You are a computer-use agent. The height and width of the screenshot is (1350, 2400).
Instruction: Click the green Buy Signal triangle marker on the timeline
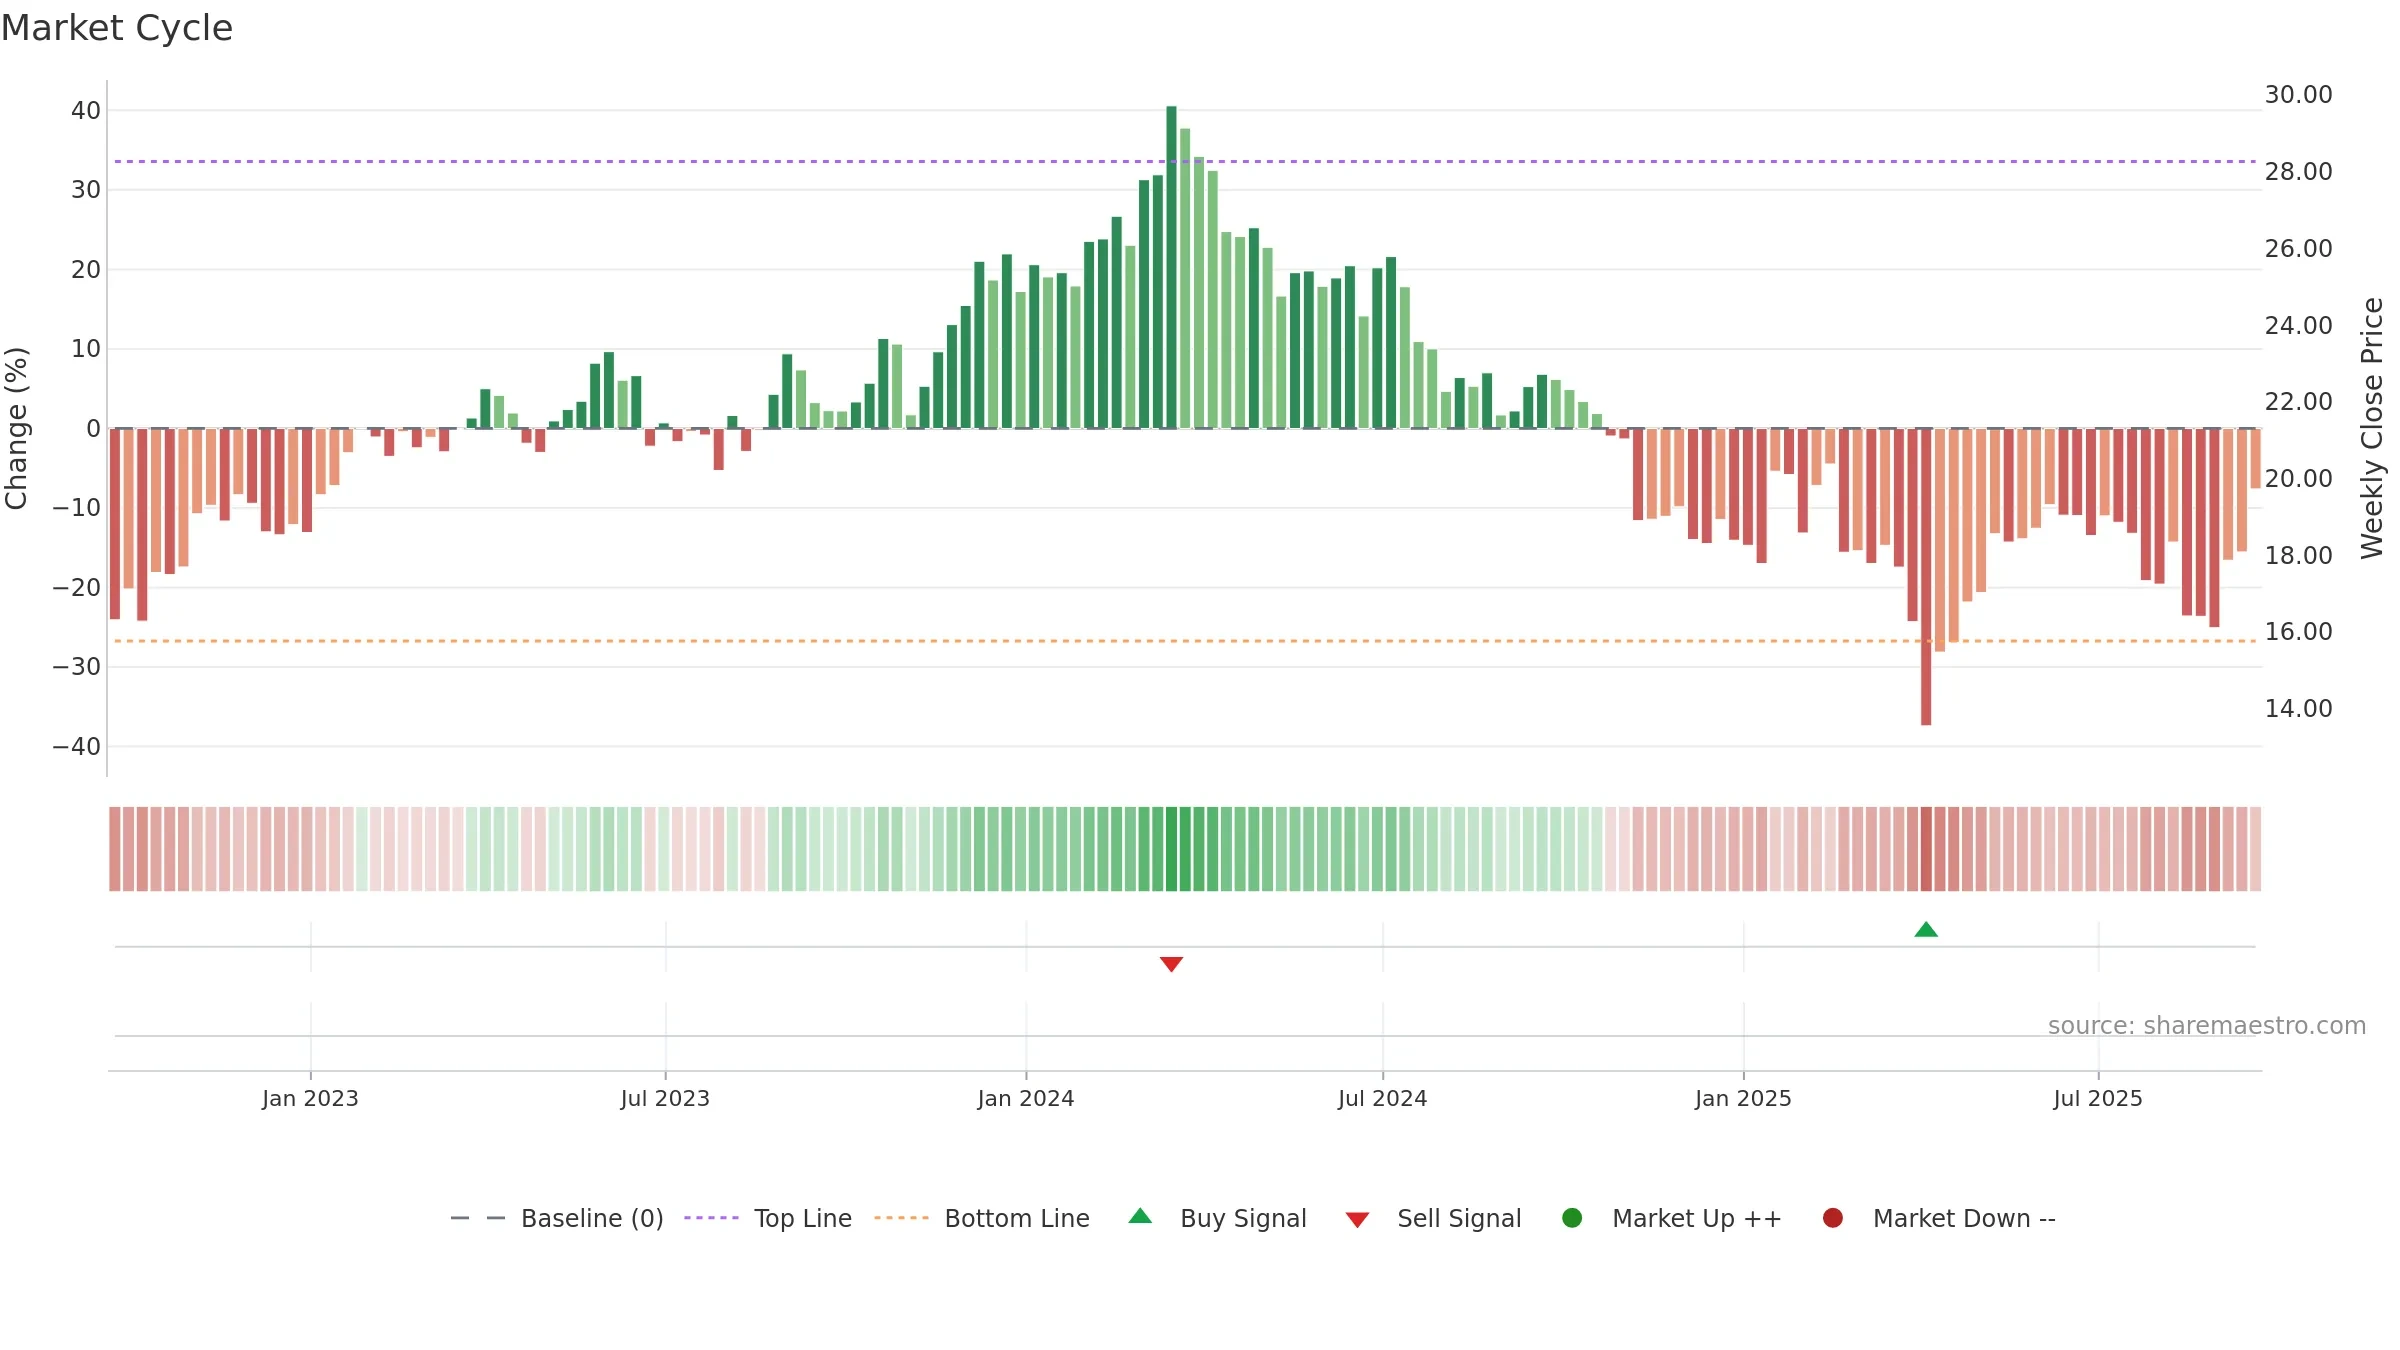click(1926, 930)
